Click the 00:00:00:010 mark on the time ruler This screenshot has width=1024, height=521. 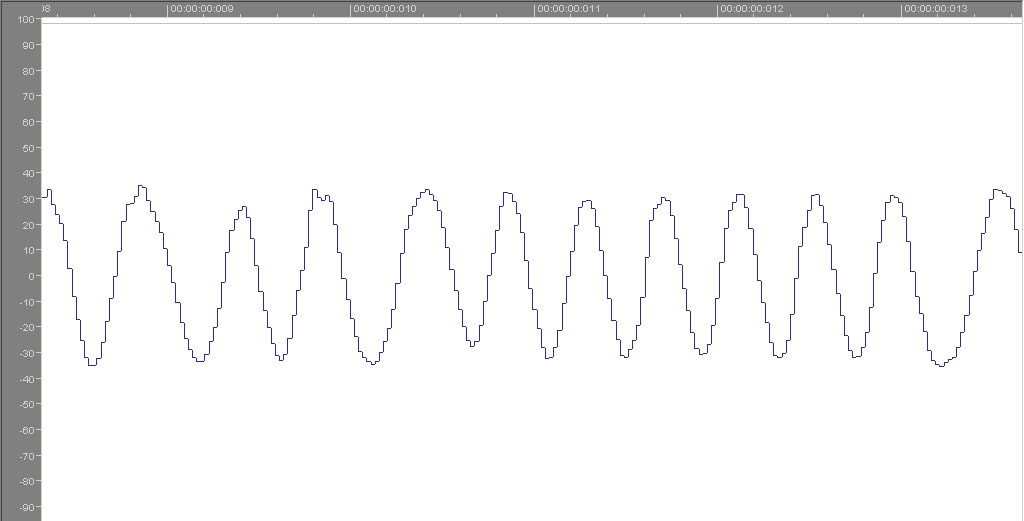coord(386,9)
